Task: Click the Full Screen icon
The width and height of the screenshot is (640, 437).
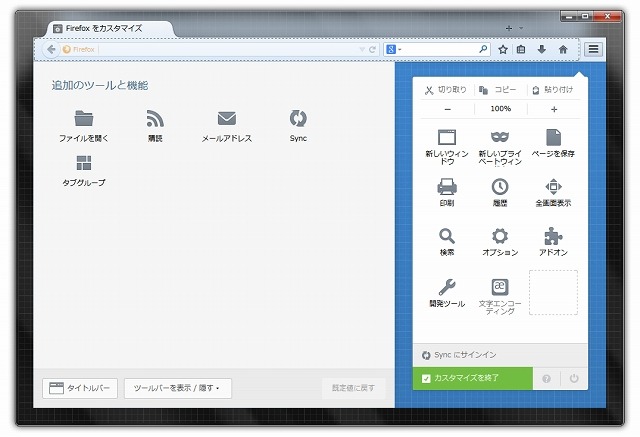Action: tap(553, 186)
